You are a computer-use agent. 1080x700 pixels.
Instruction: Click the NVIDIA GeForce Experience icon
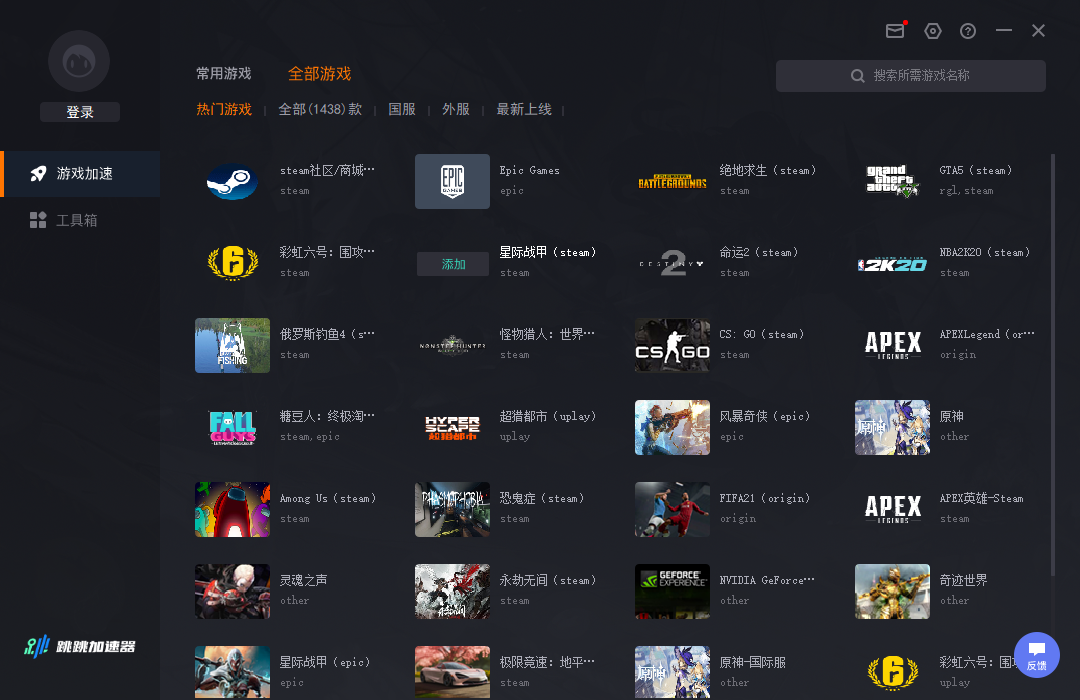(672, 591)
